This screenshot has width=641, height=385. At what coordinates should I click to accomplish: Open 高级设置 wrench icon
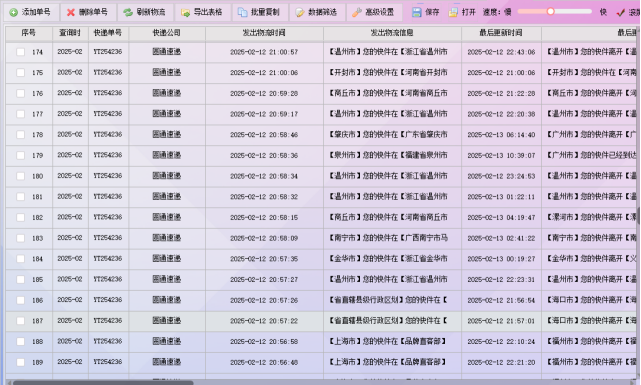[x=357, y=12]
